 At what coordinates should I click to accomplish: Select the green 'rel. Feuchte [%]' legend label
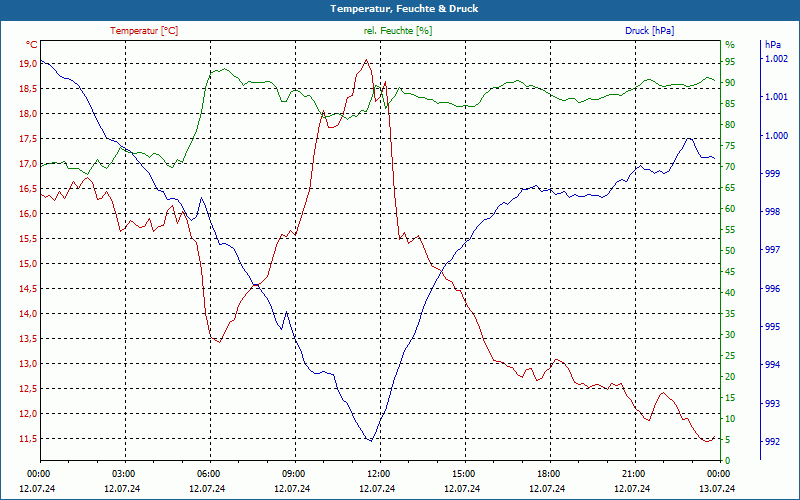397,31
